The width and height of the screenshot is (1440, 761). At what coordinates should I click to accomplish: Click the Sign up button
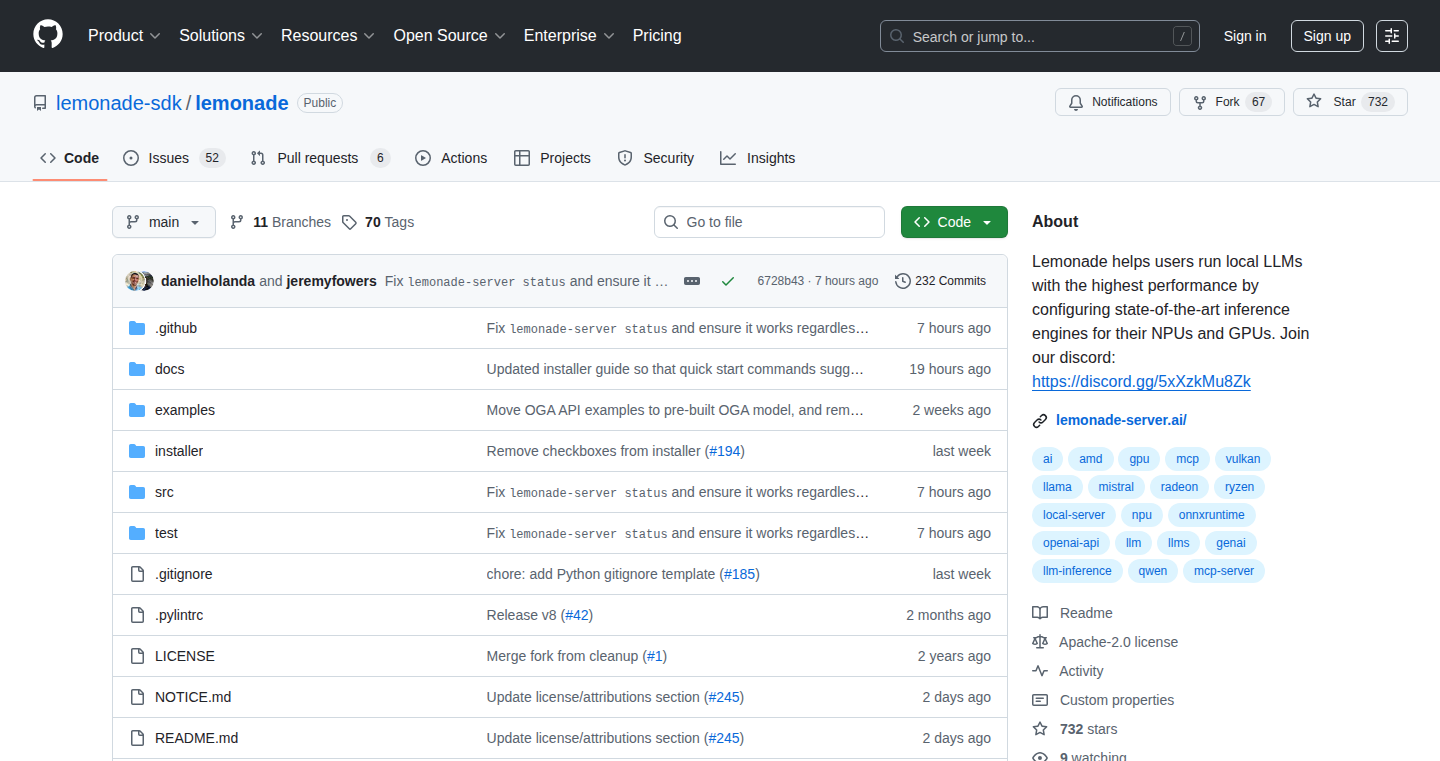point(1327,36)
